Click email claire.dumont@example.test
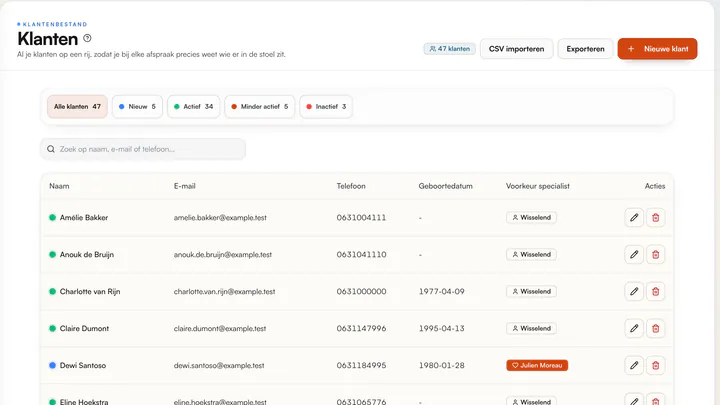This screenshot has height=405, width=720. click(x=220, y=328)
